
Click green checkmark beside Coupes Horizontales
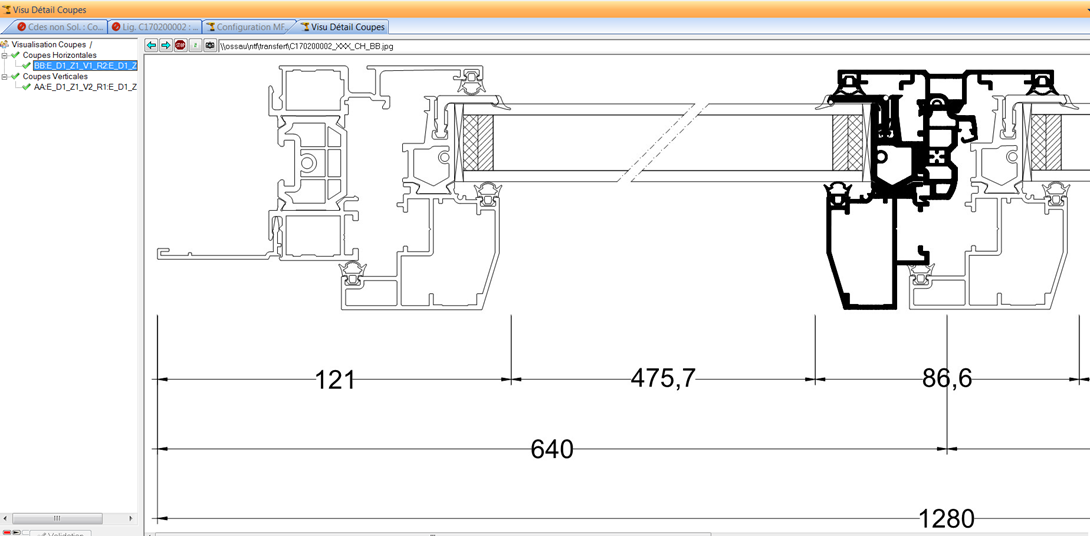point(16,55)
